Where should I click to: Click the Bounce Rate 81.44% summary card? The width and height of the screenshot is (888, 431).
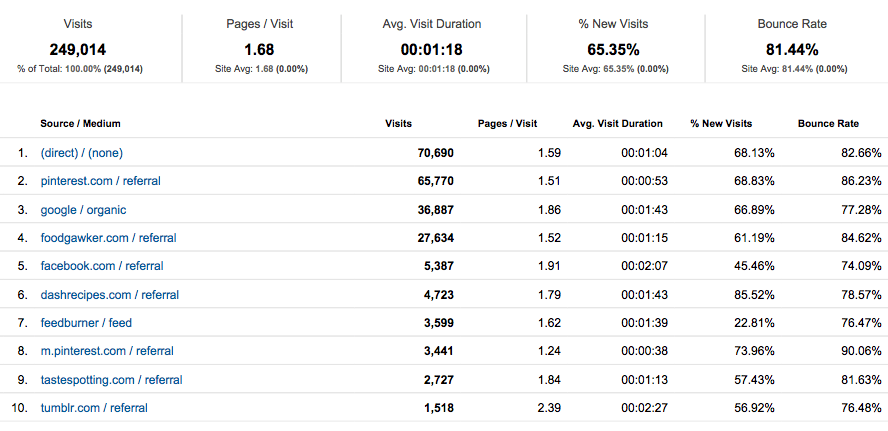click(794, 48)
